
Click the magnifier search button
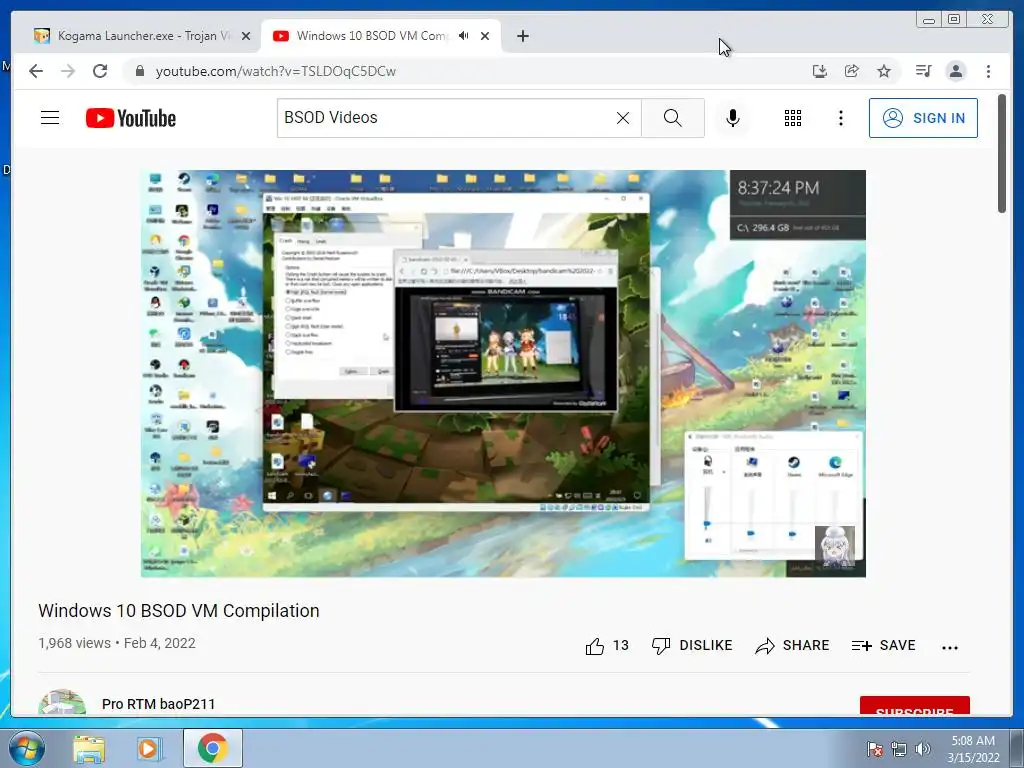tap(673, 118)
